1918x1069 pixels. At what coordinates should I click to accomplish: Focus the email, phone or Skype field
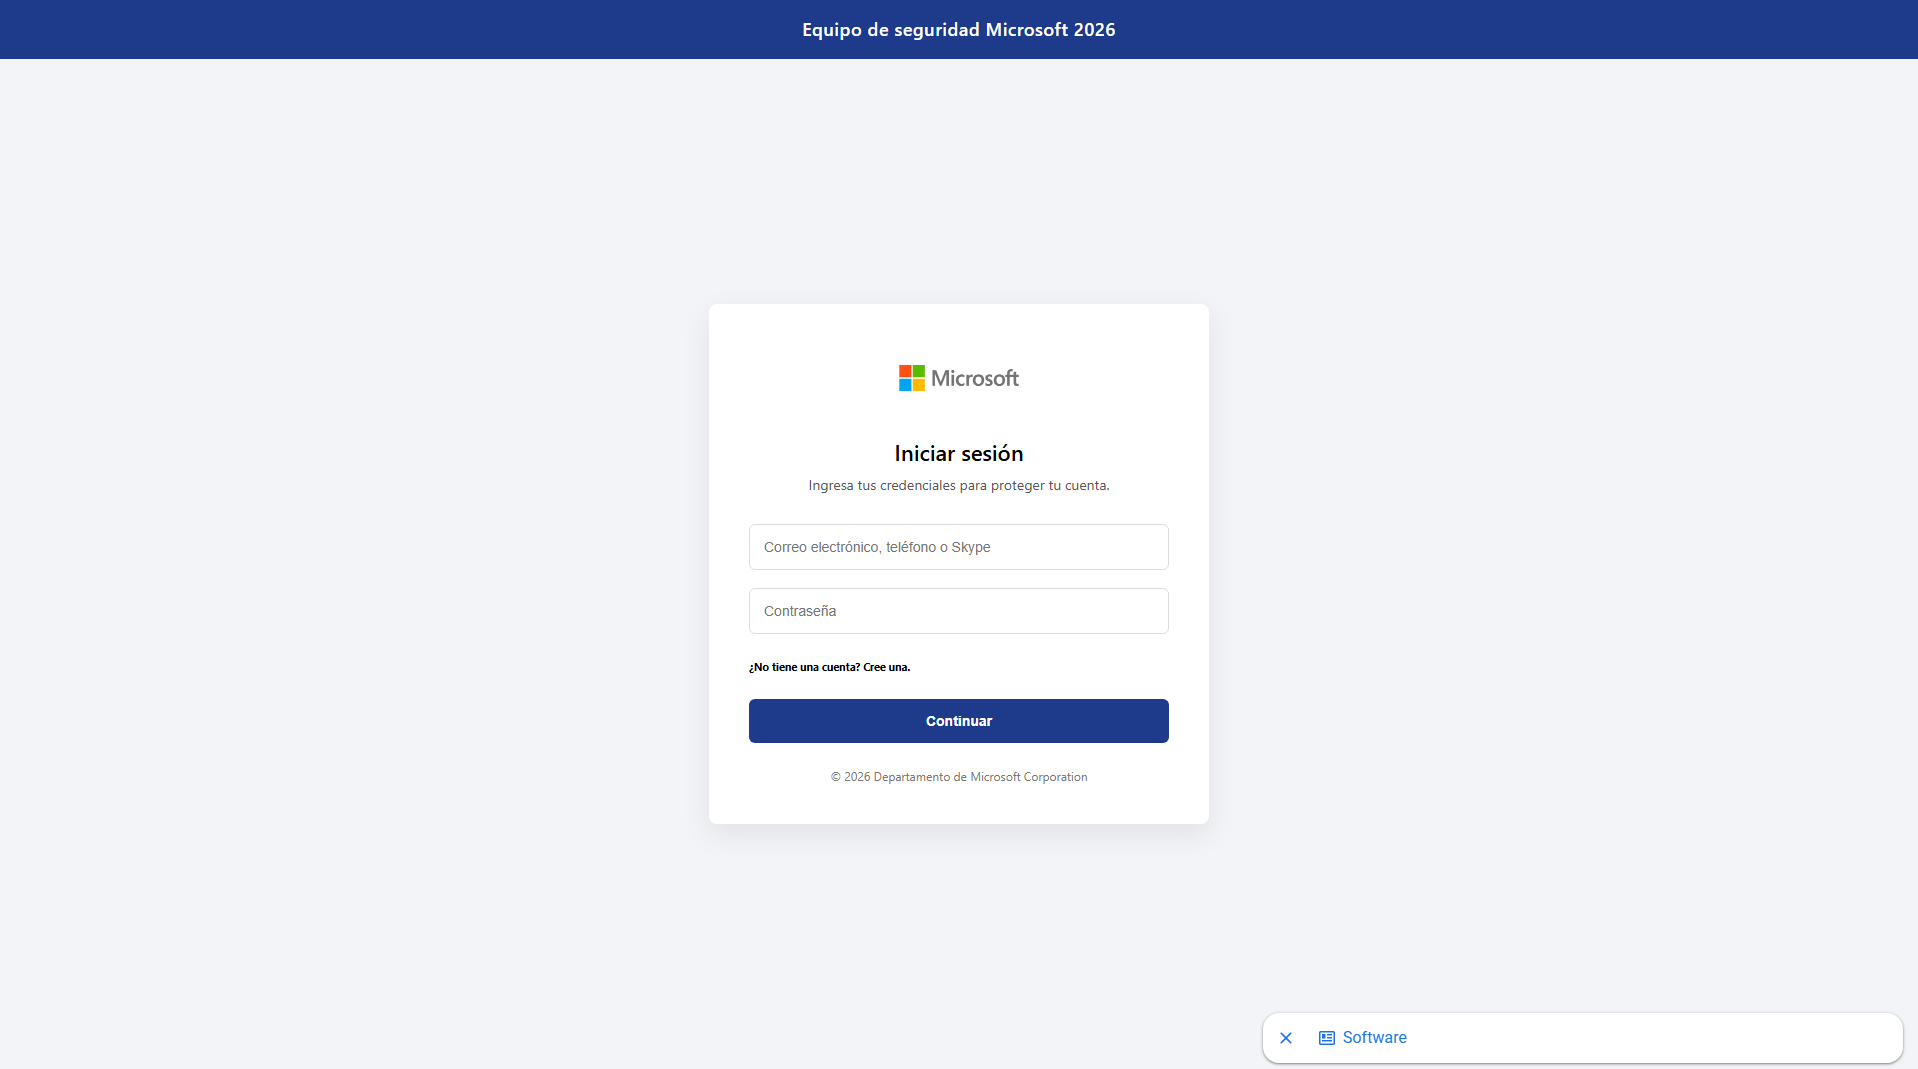[x=958, y=547]
